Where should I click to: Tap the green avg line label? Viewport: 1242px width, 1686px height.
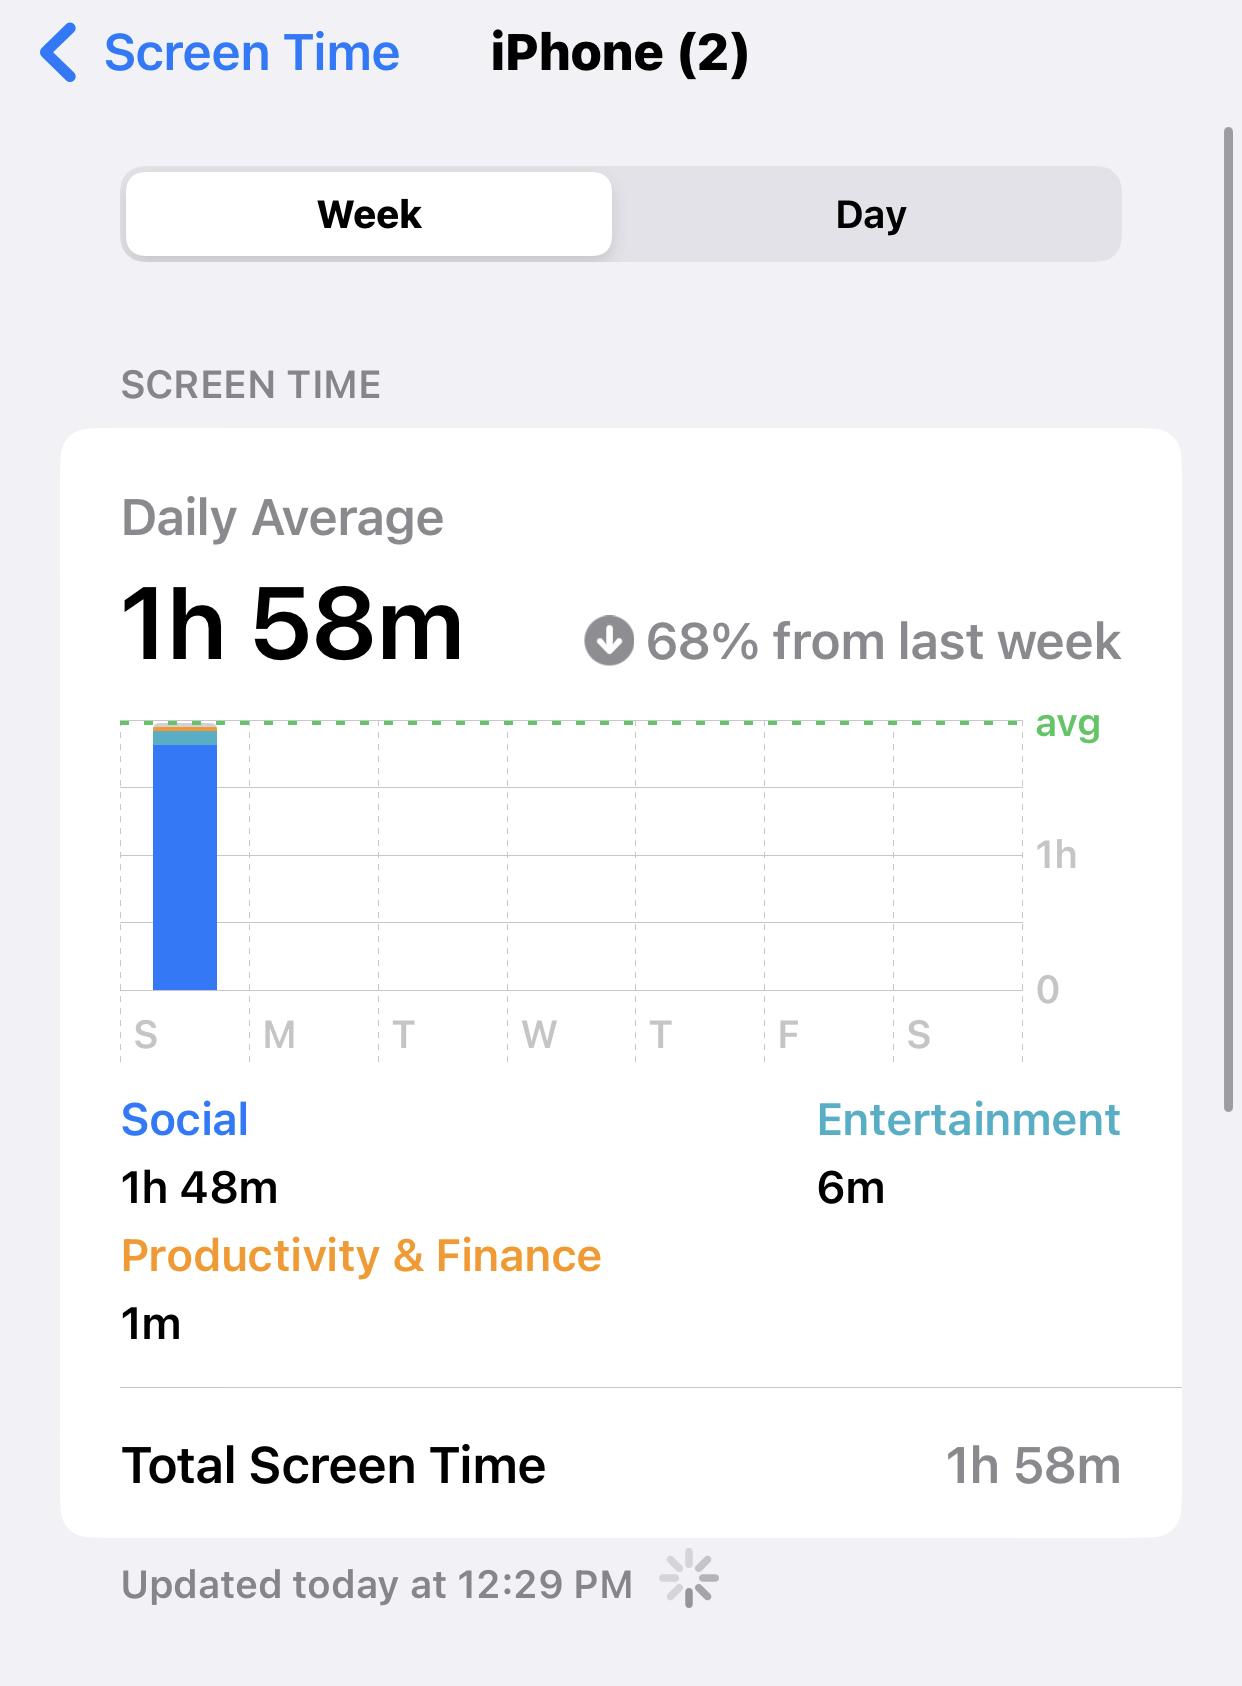point(1068,724)
